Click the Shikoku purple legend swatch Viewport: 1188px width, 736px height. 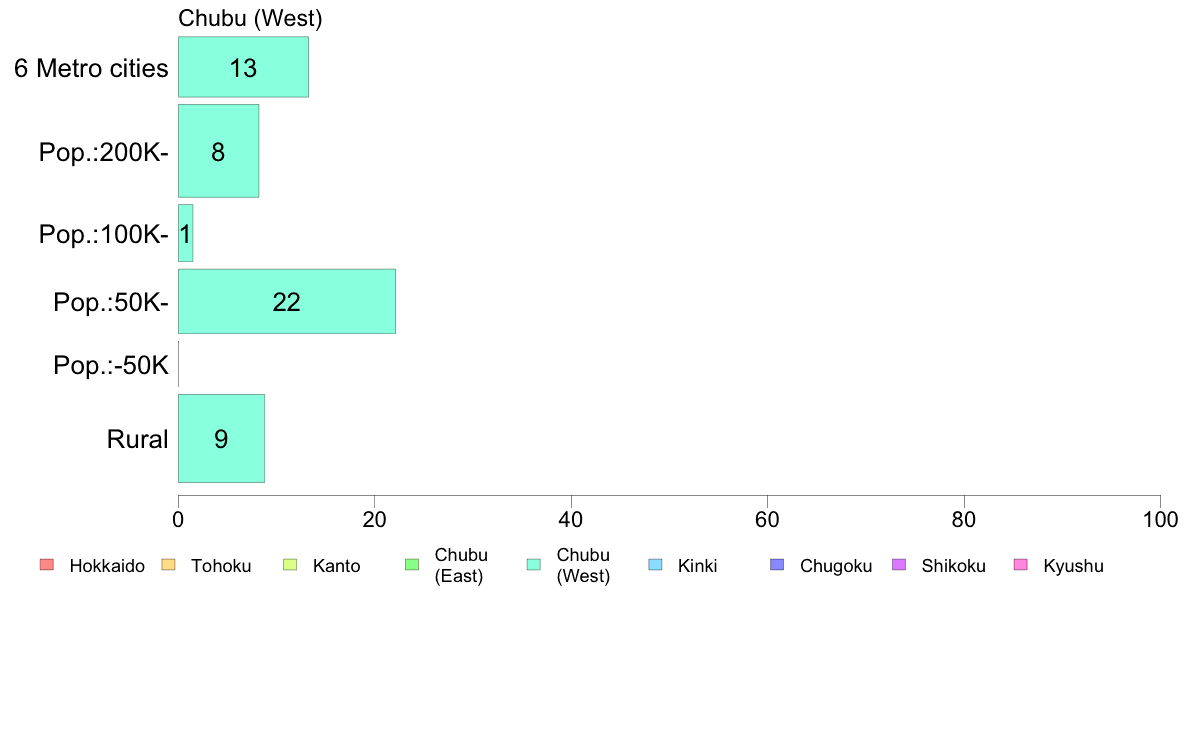pyautogui.click(x=899, y=565)
